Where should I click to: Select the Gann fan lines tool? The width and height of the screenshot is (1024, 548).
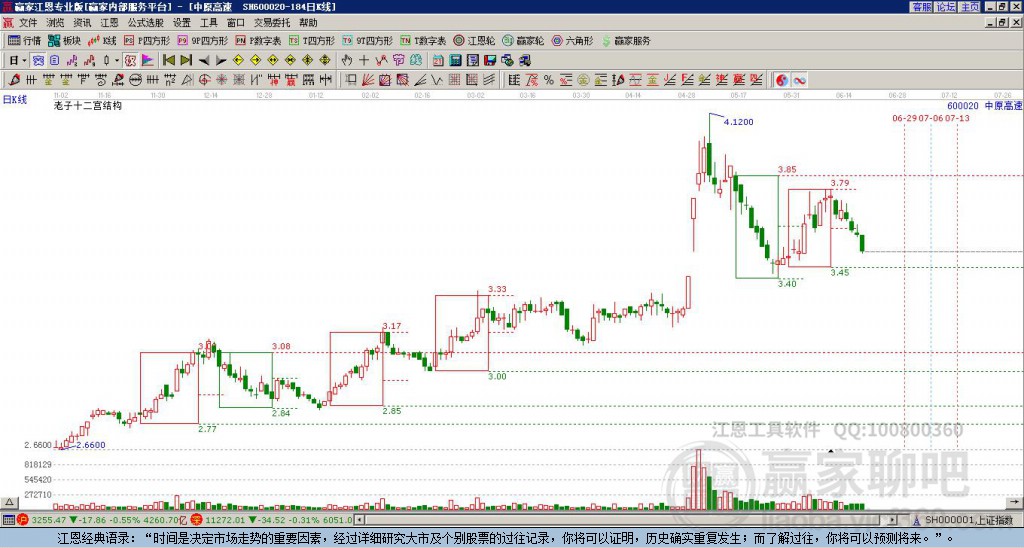(x=368, y=80)
